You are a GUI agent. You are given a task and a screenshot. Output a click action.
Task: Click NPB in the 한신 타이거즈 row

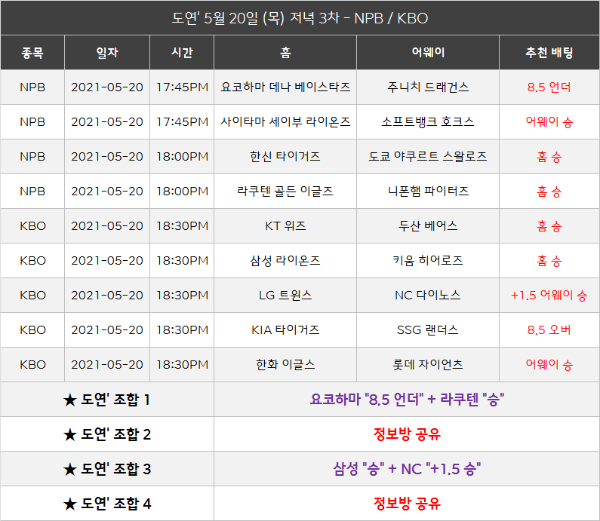[33, 156]
